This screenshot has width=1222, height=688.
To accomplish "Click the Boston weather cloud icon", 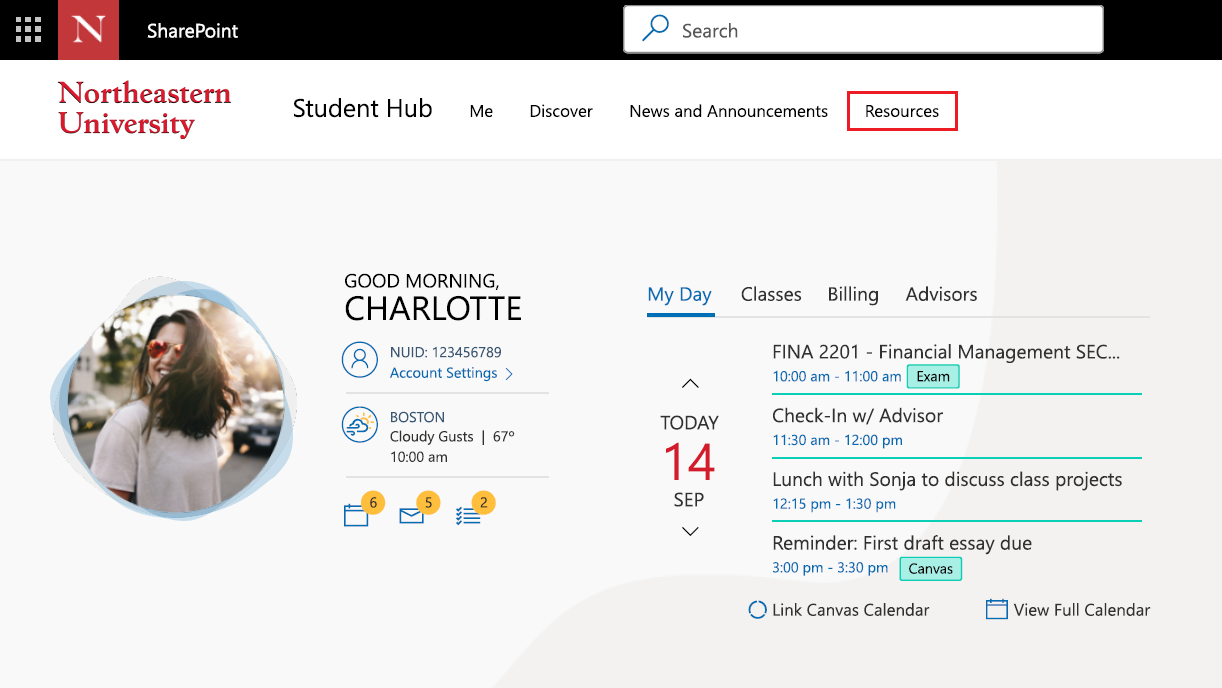I will coord(359,425).
